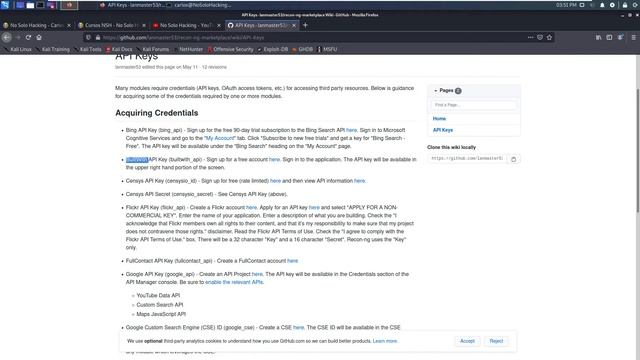Open the Firefox Library icon
Viewport: 640px width, 360px height.
coord(598,37)
